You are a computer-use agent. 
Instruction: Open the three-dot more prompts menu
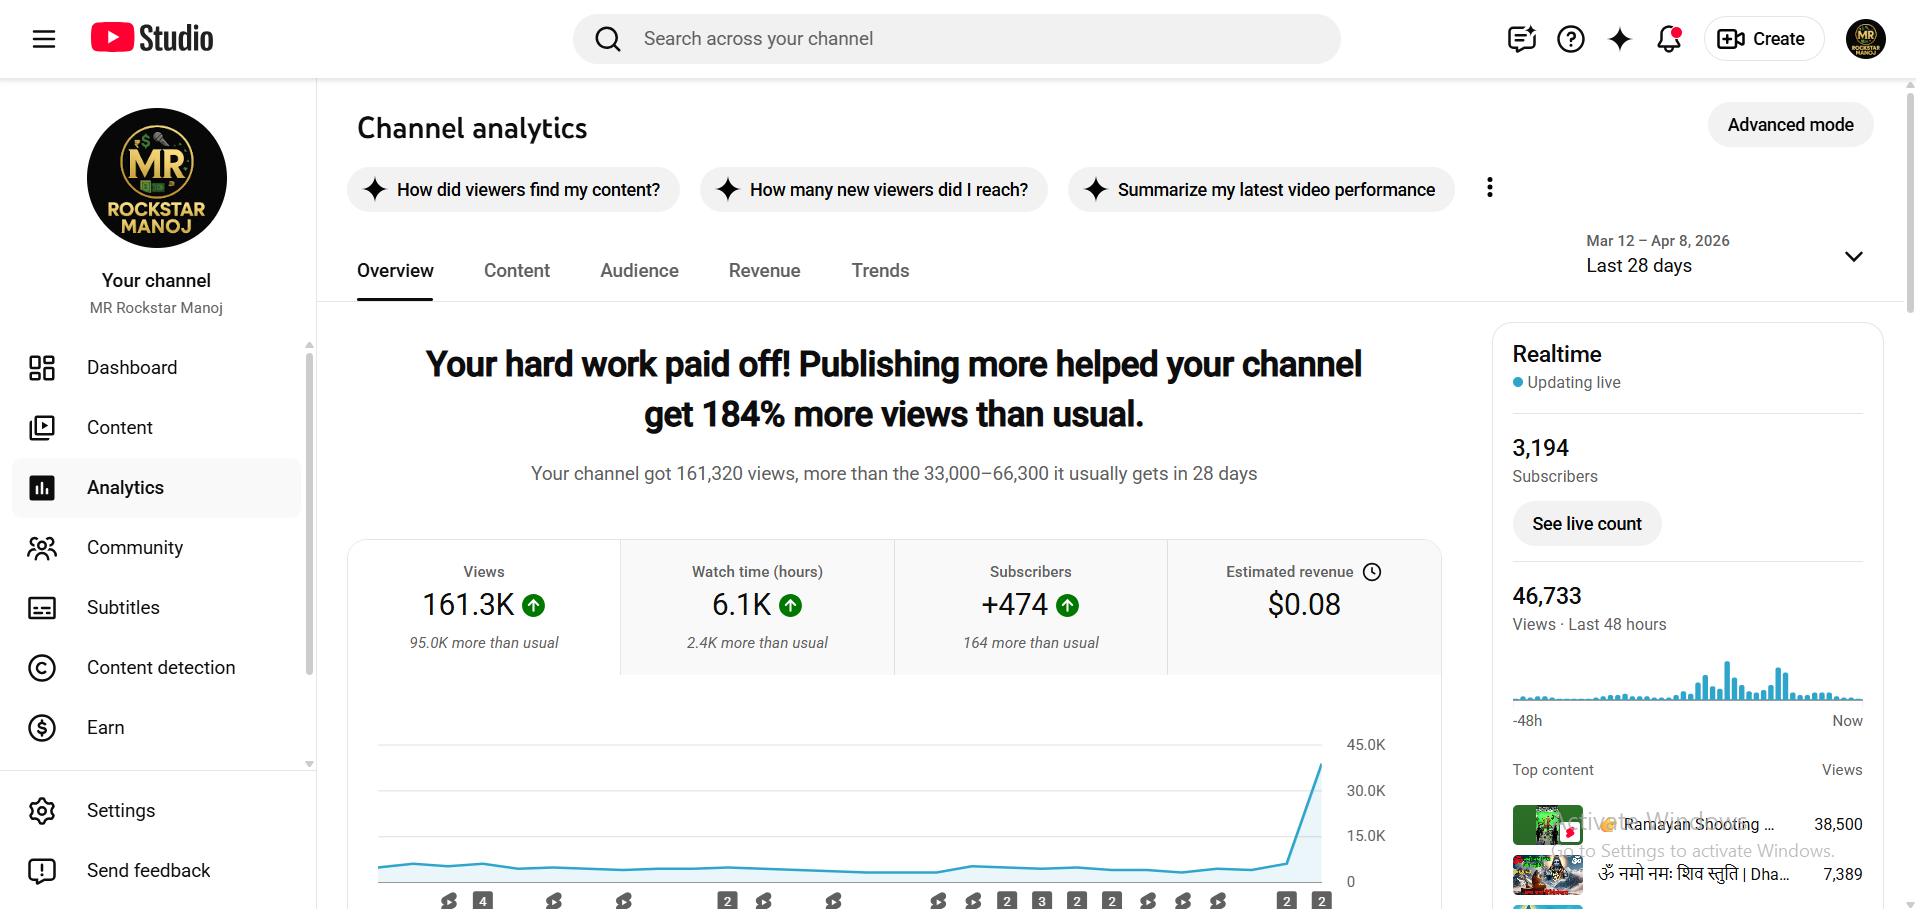1489,188
